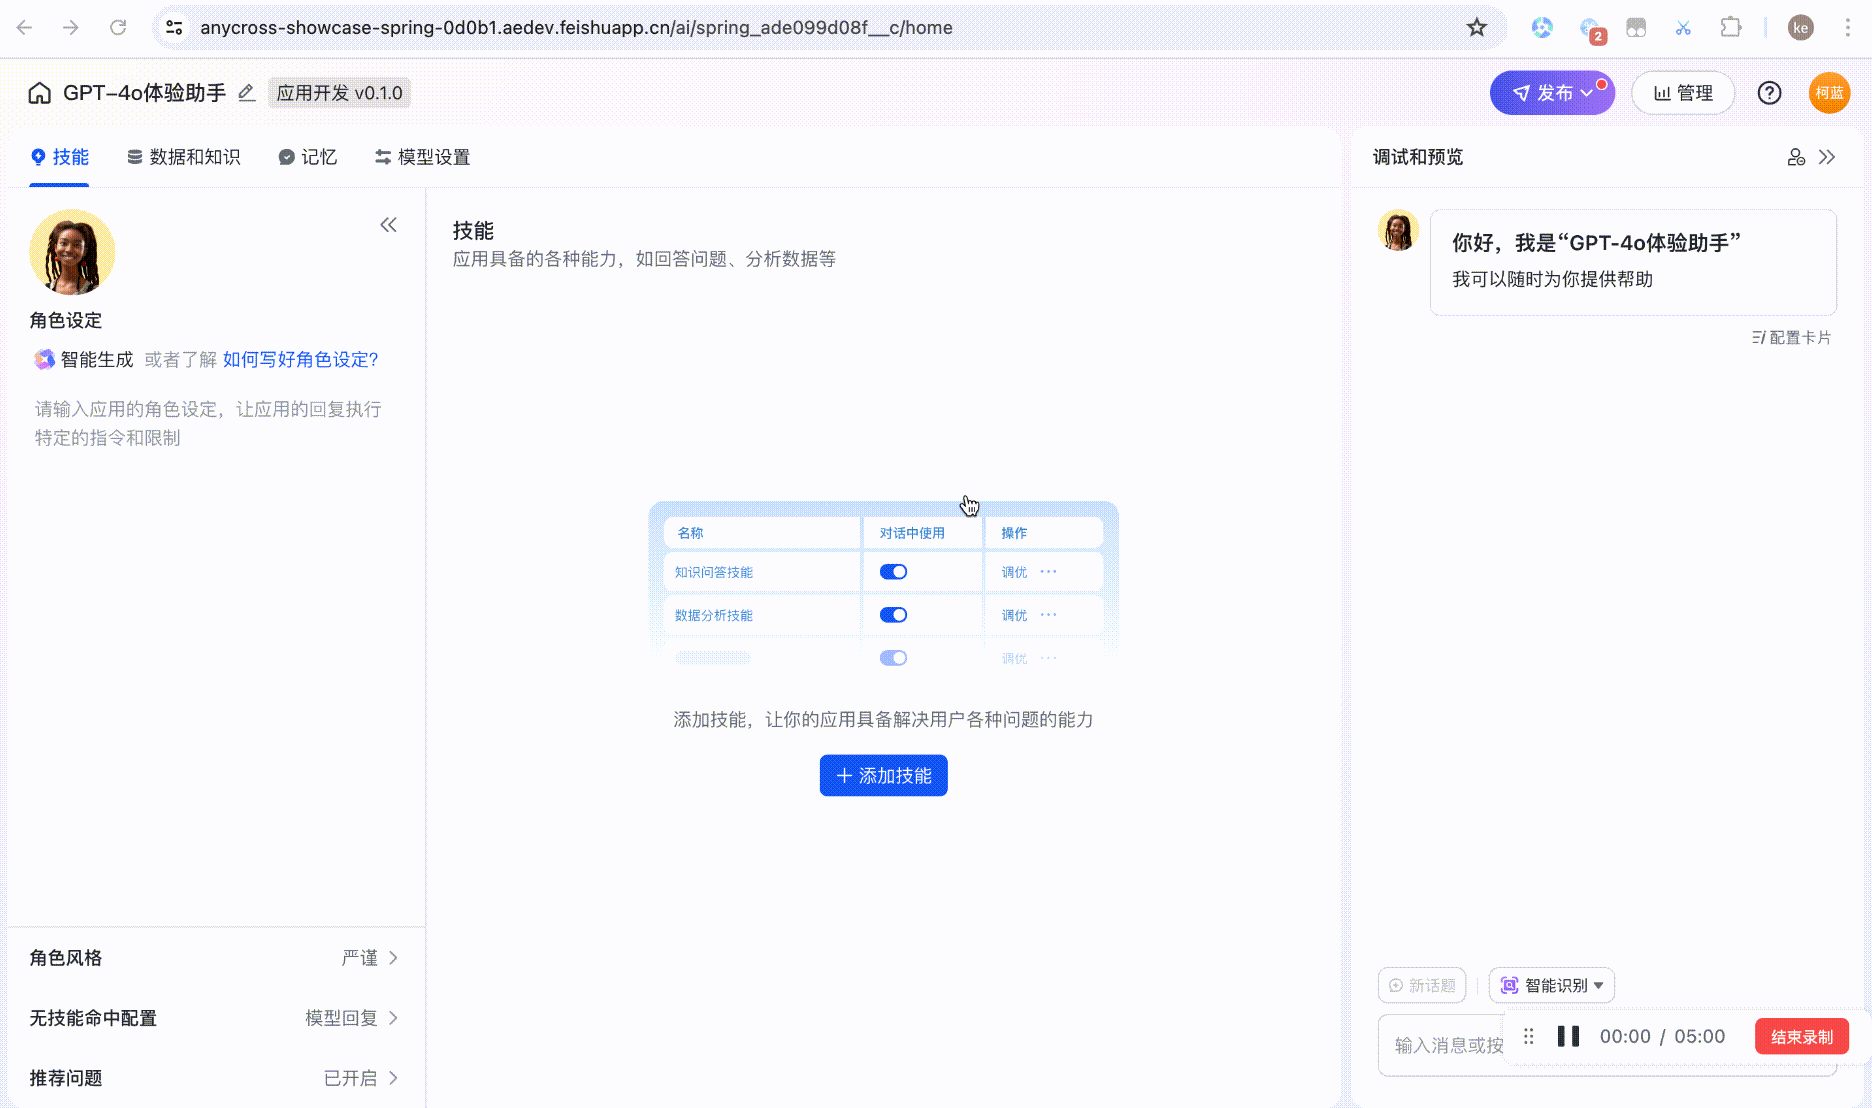Grab the recording bar drag handle
The image size is (1872, 1108).
point(1528,1036)
